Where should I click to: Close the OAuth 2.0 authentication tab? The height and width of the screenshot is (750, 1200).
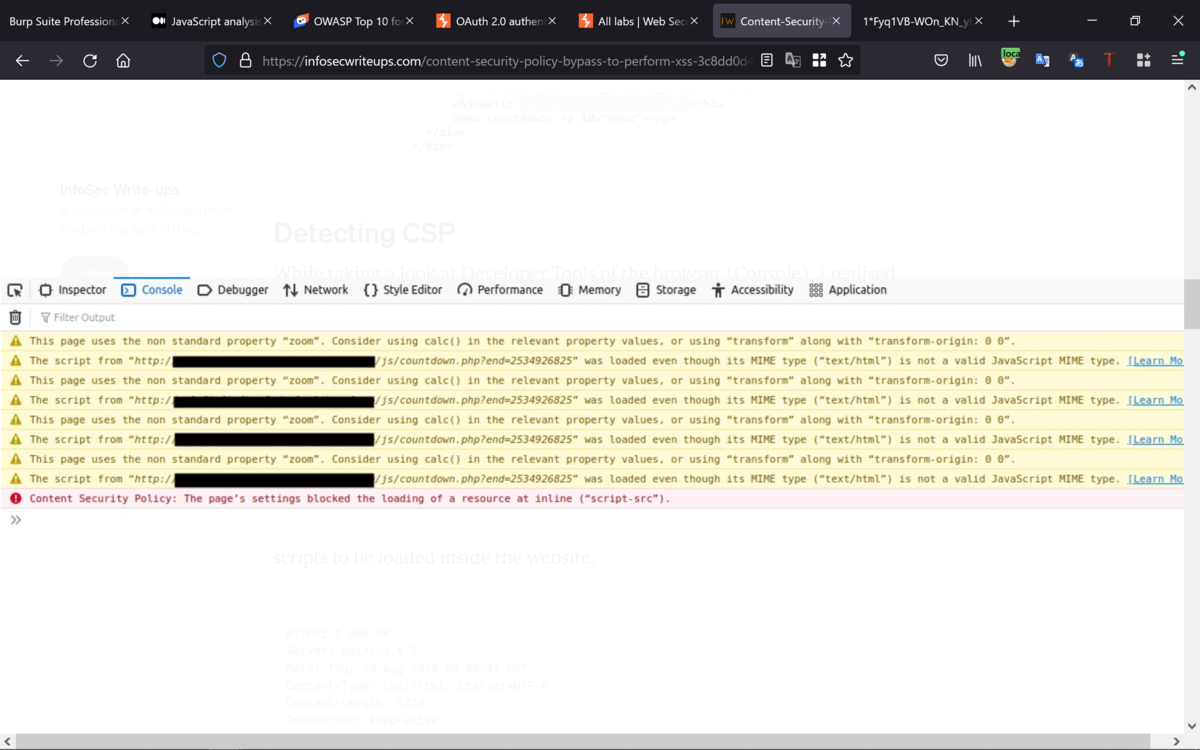(553, 21)
